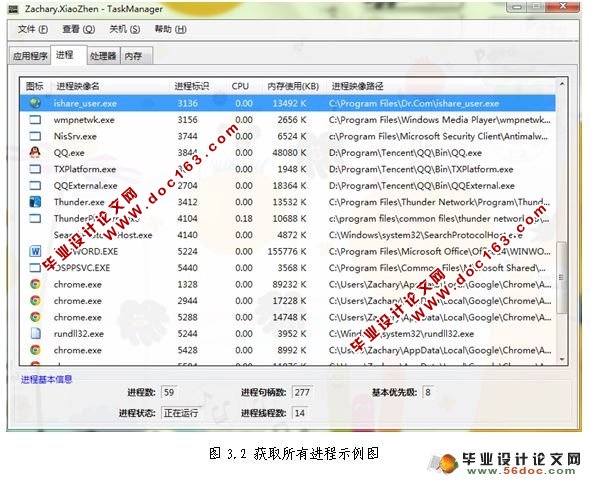
Task: Click the QQ penguin icon
Action: 35,152
